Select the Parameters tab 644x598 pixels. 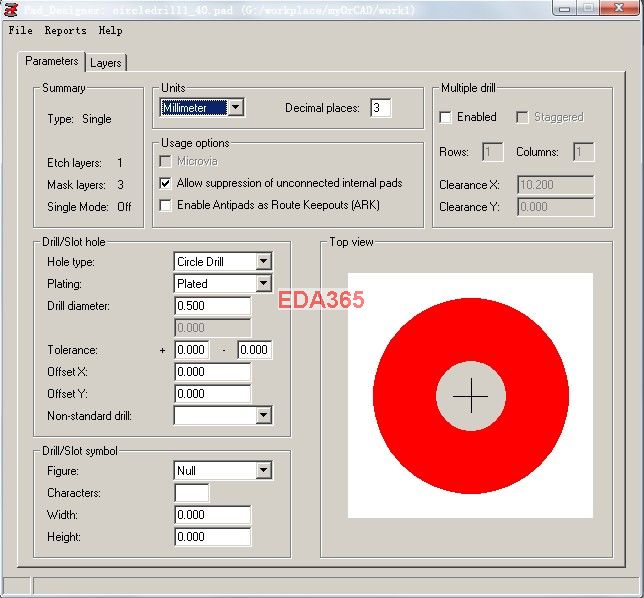click(52, 61)
